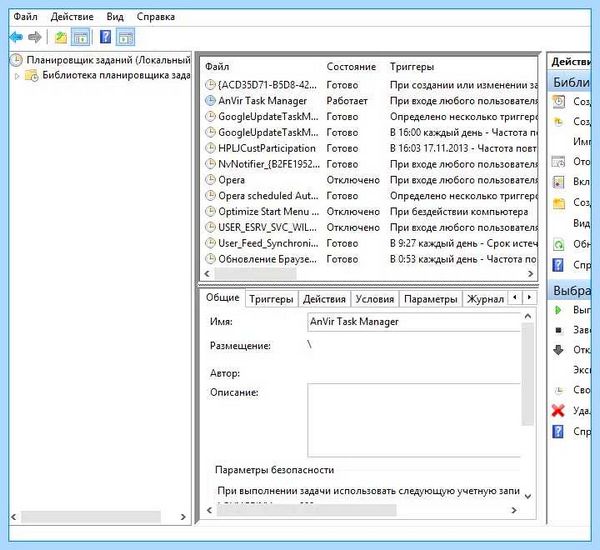The width and height of the screenshot is (600, 550).
Task: Click the gray Forward arrow in toolbar
Action: [x=35, y=37]
